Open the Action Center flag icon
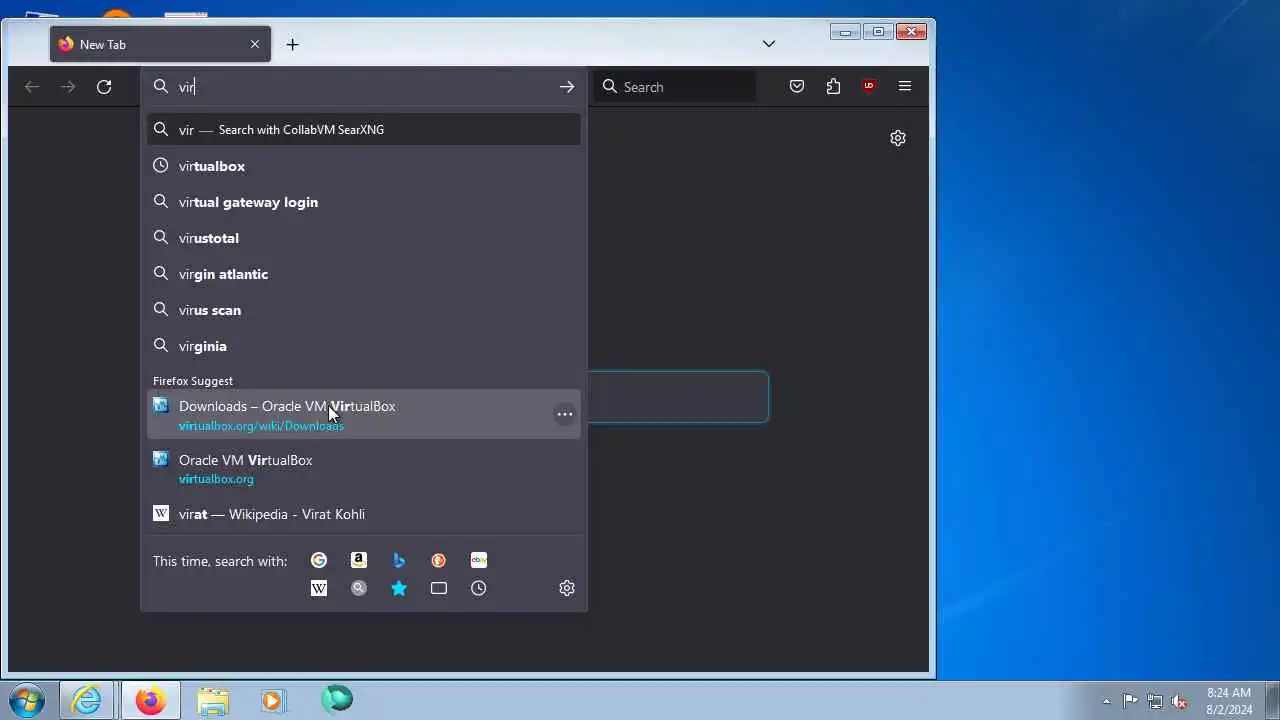The width and height of the screenshot is (1280, 720). (x=1130, y=701)
